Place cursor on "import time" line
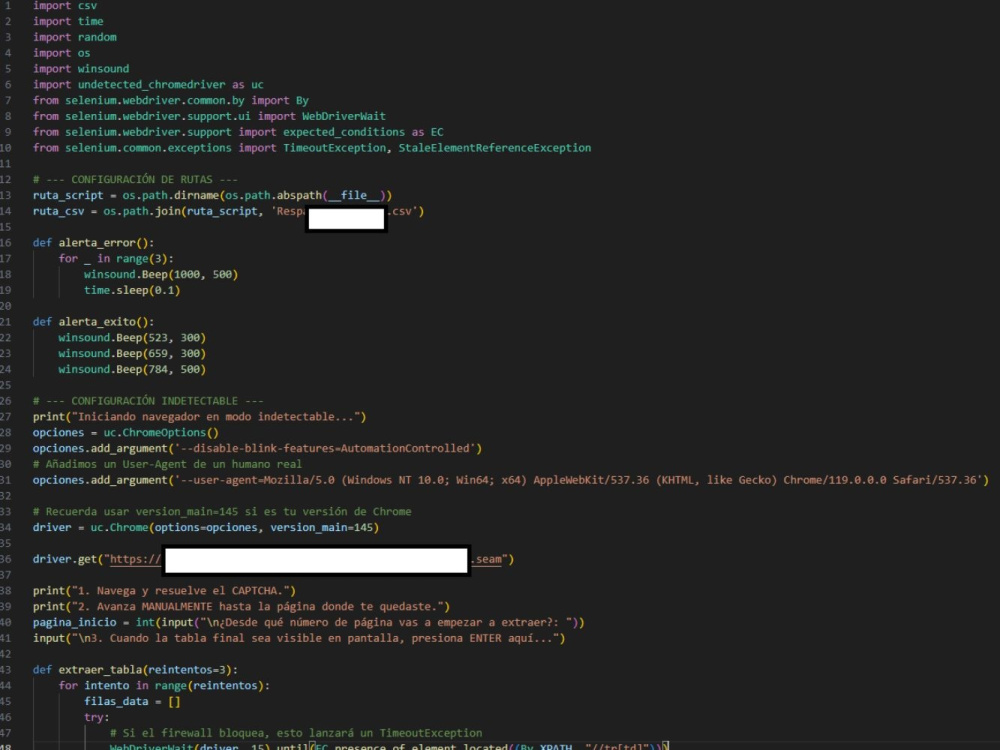This screenshot has height=750, width=1000. 68,21
